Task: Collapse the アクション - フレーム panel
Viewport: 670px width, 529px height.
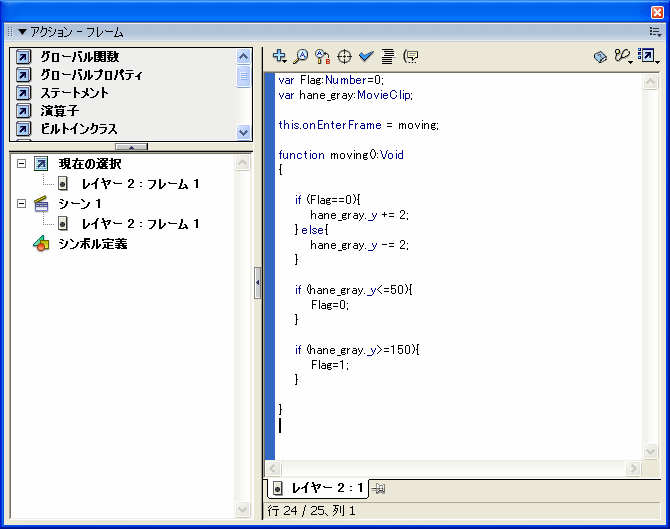Action: (x=23, y=32)
